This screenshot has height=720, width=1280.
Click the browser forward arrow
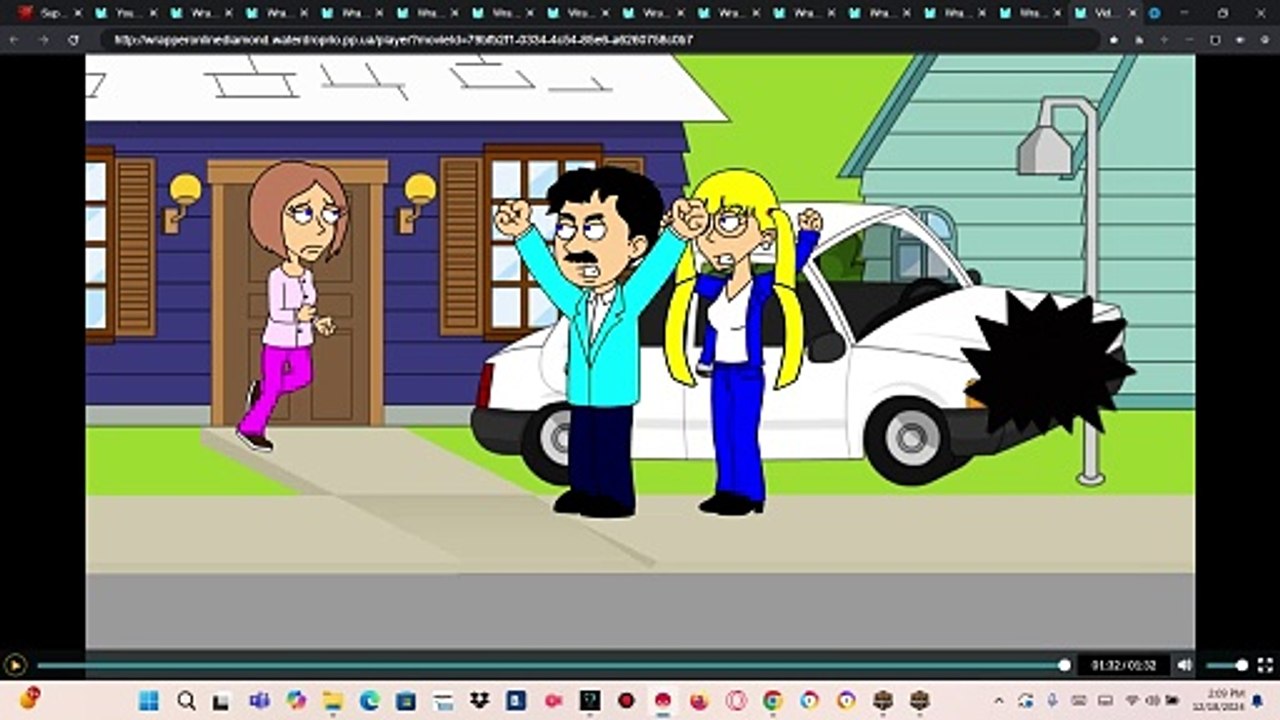(43, 40)
